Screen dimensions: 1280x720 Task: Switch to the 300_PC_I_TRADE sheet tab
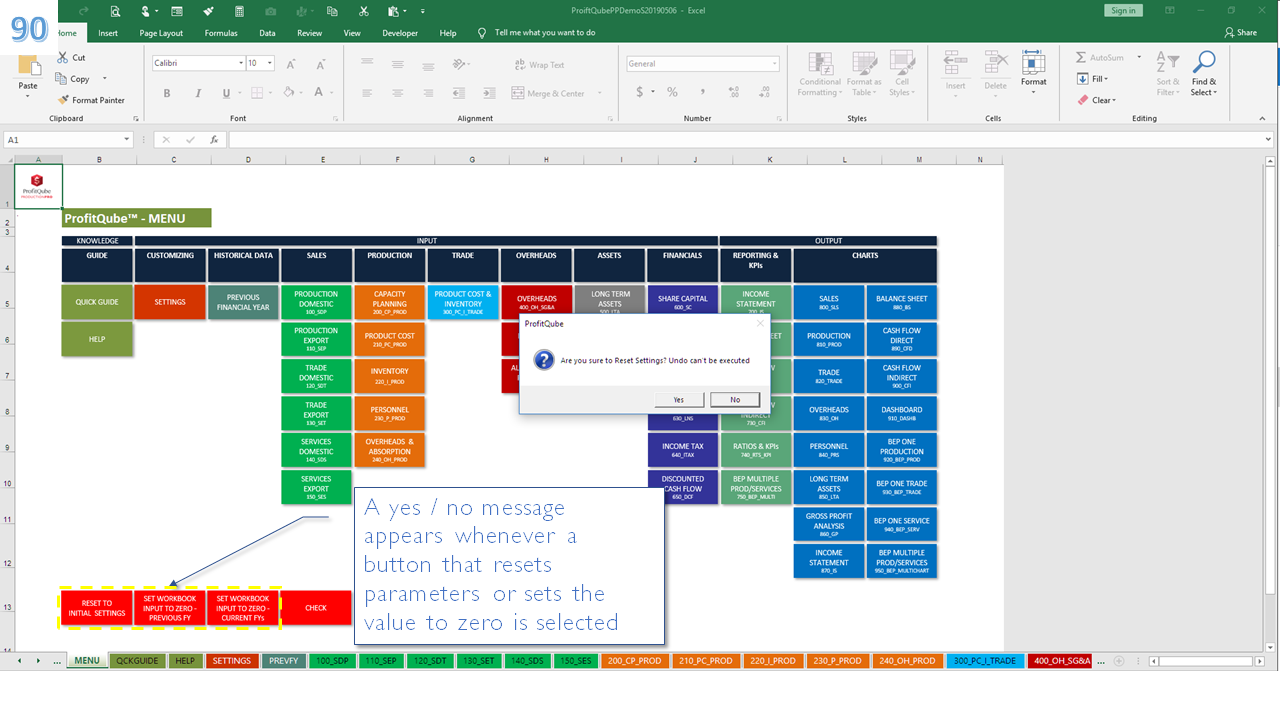coord(984,661)
